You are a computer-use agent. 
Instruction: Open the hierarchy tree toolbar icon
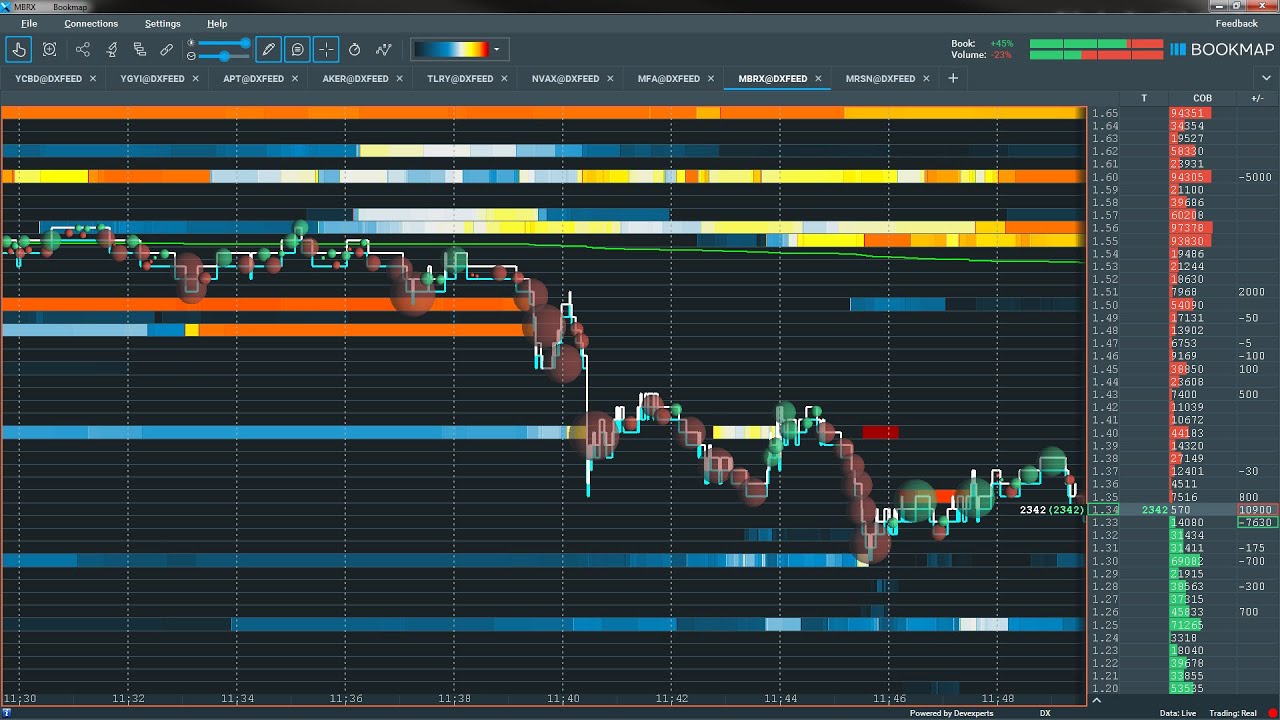click(x=140, y=49)
